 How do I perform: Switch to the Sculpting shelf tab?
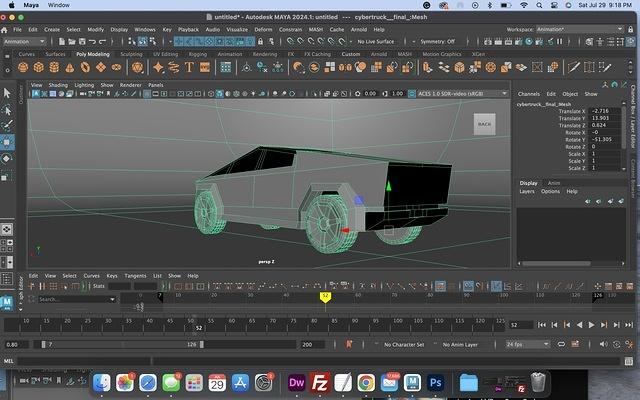point(131,54)
